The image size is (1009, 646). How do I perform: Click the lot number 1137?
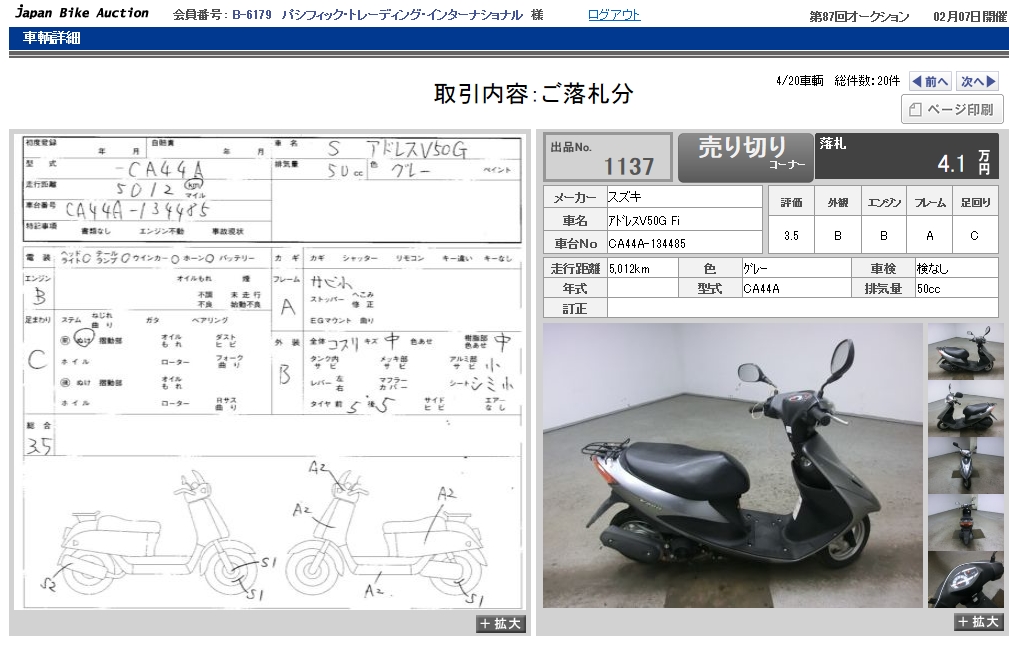click(x=629, y=167)
